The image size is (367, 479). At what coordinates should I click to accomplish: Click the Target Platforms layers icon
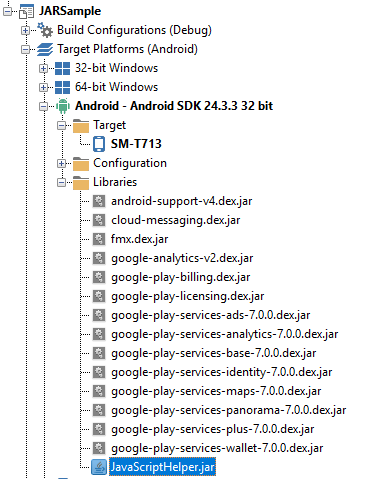pyautogui.click(x=45, y=49)
